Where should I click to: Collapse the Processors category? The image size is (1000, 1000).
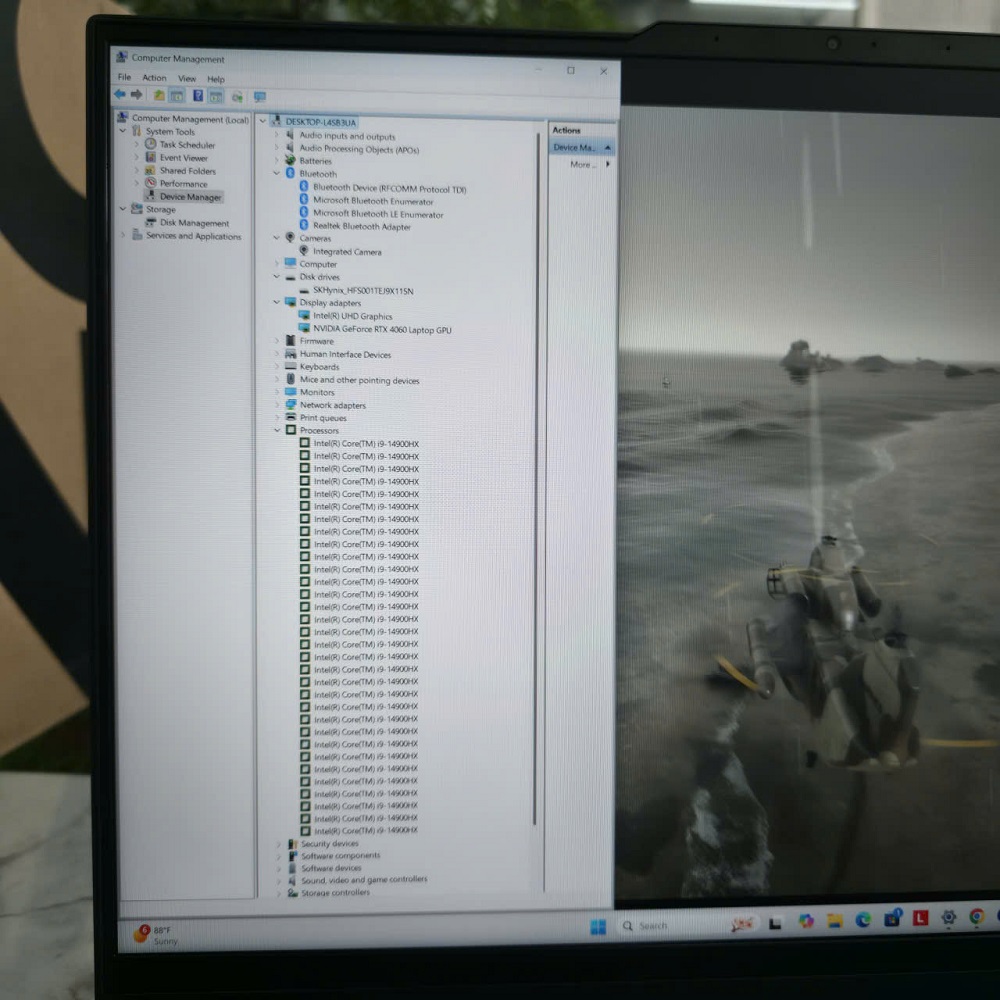(x=277, y=430)
